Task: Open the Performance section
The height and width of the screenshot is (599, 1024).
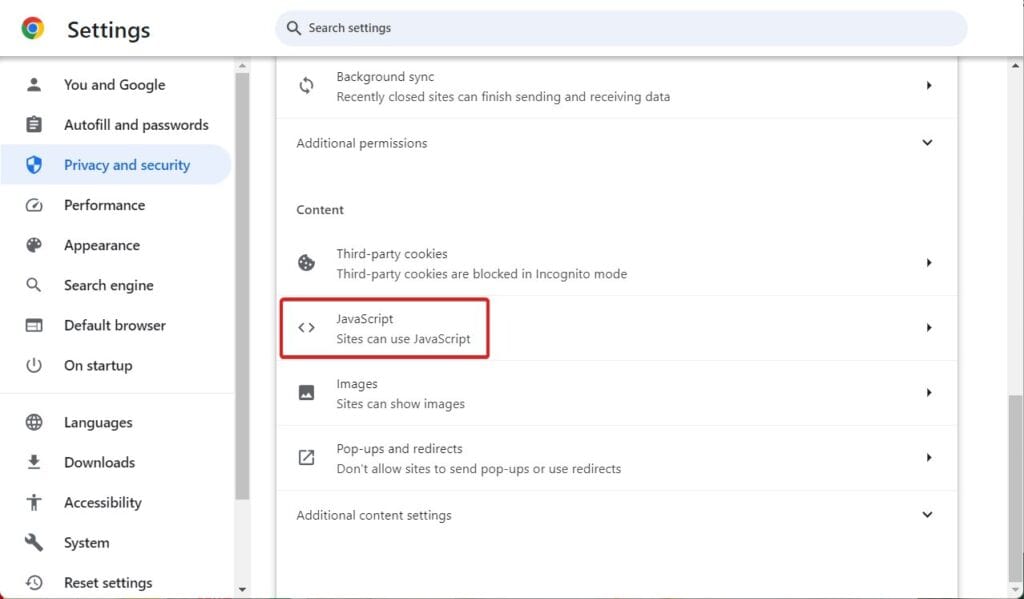Action: (x=115, y=205)
